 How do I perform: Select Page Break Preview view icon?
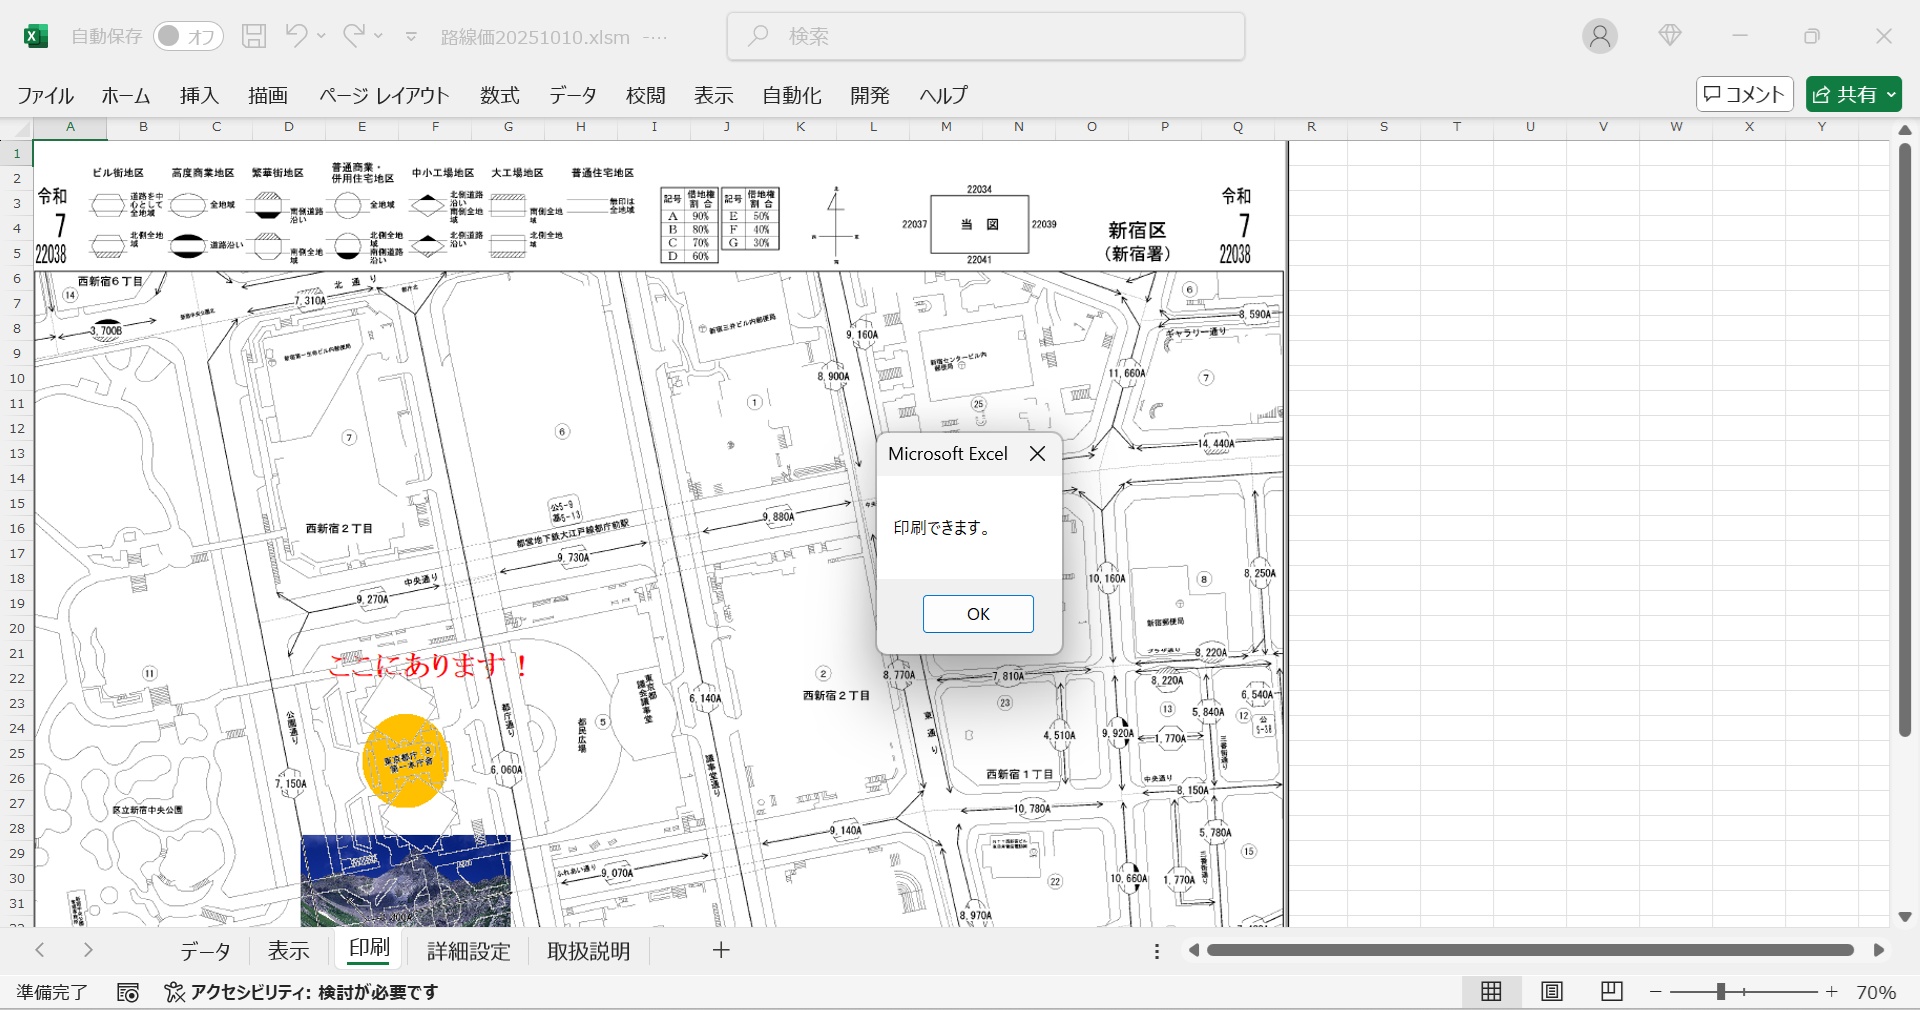[1611, 991]
